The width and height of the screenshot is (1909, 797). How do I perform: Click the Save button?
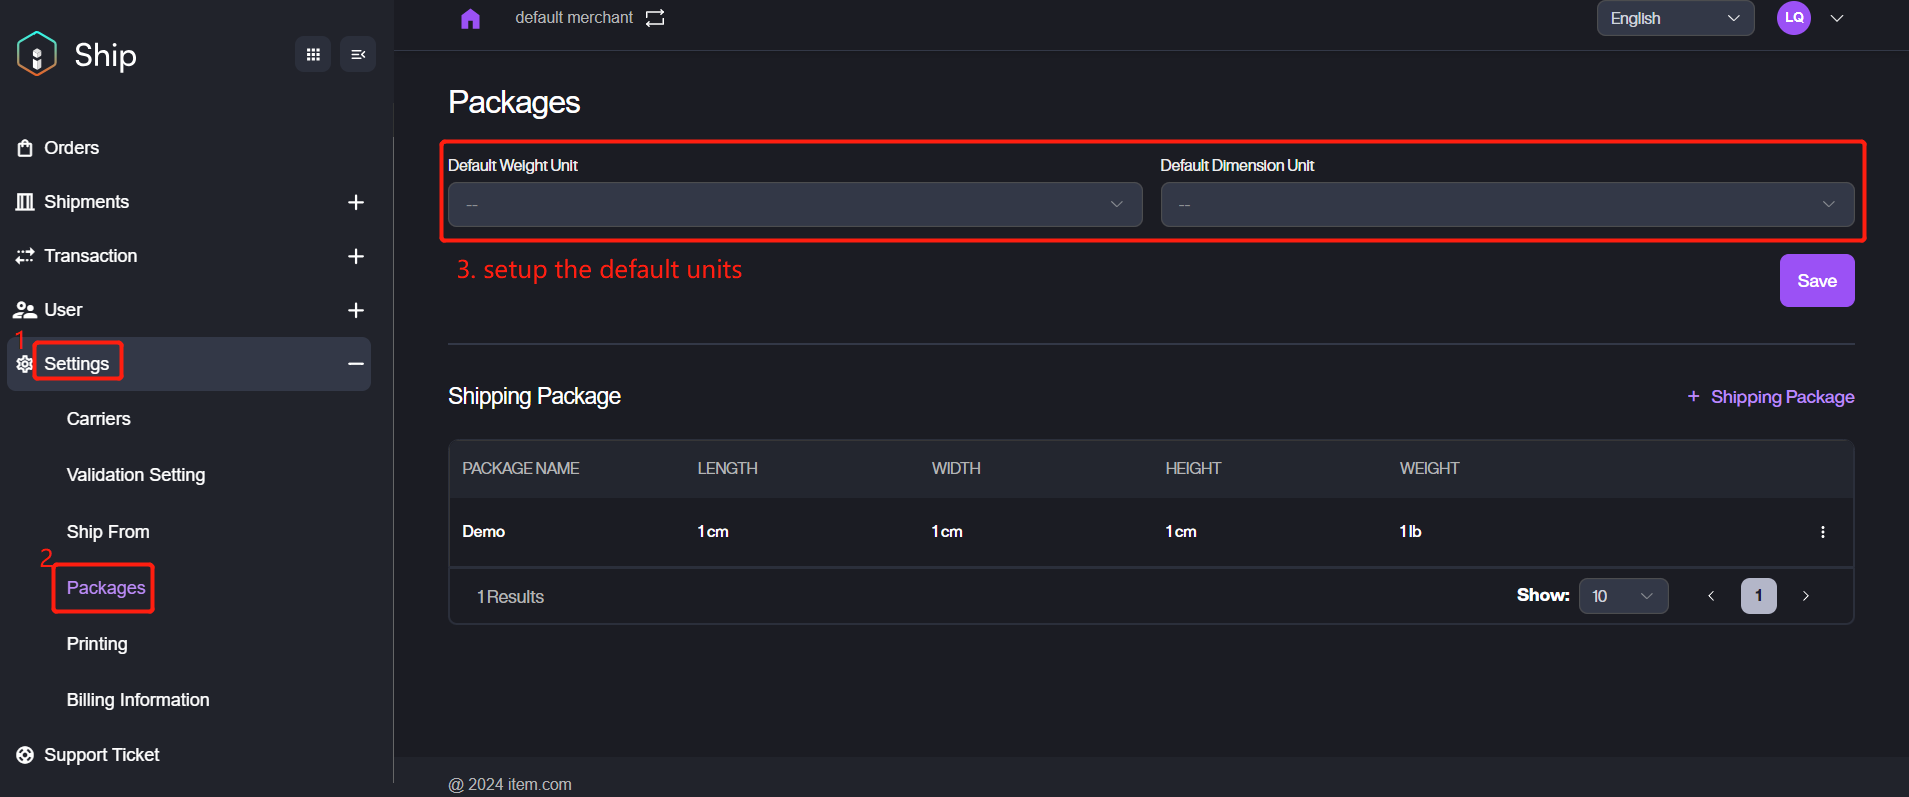pyautogui.click(x=1816, y=281)
